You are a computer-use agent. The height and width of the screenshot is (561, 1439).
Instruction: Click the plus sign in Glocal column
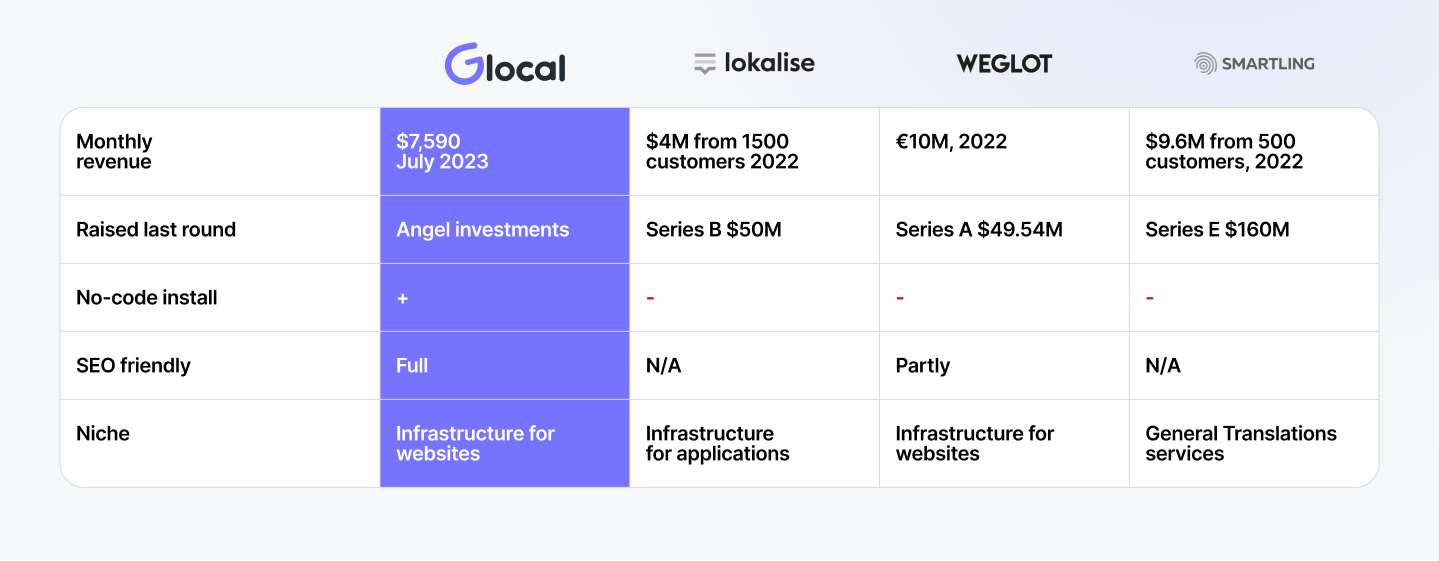[403, 298]
